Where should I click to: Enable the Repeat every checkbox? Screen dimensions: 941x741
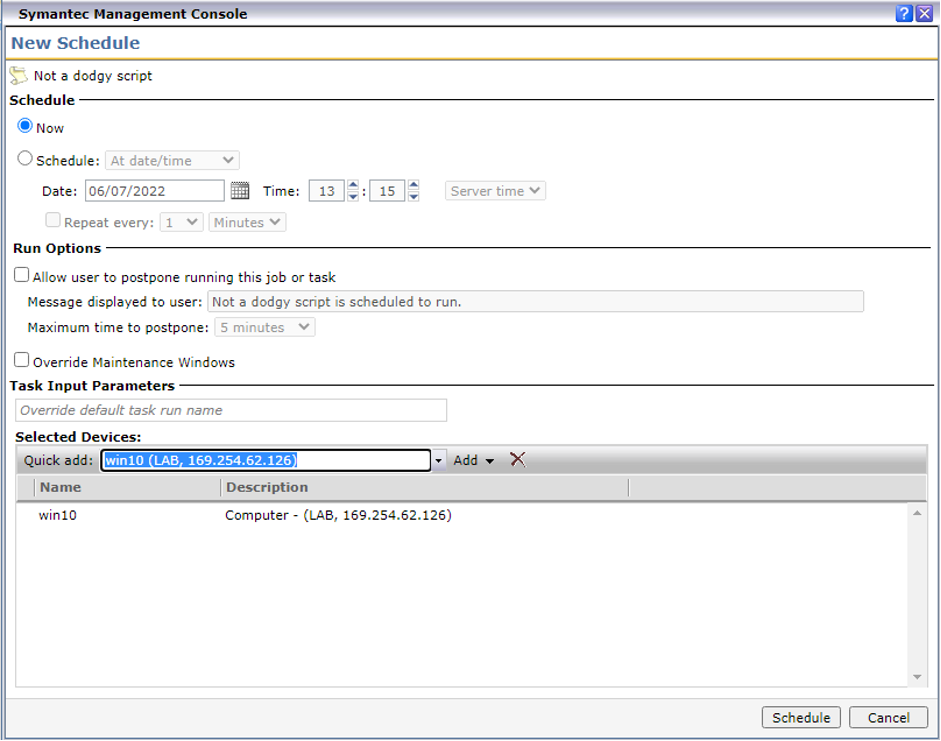(x=53, y=220)
